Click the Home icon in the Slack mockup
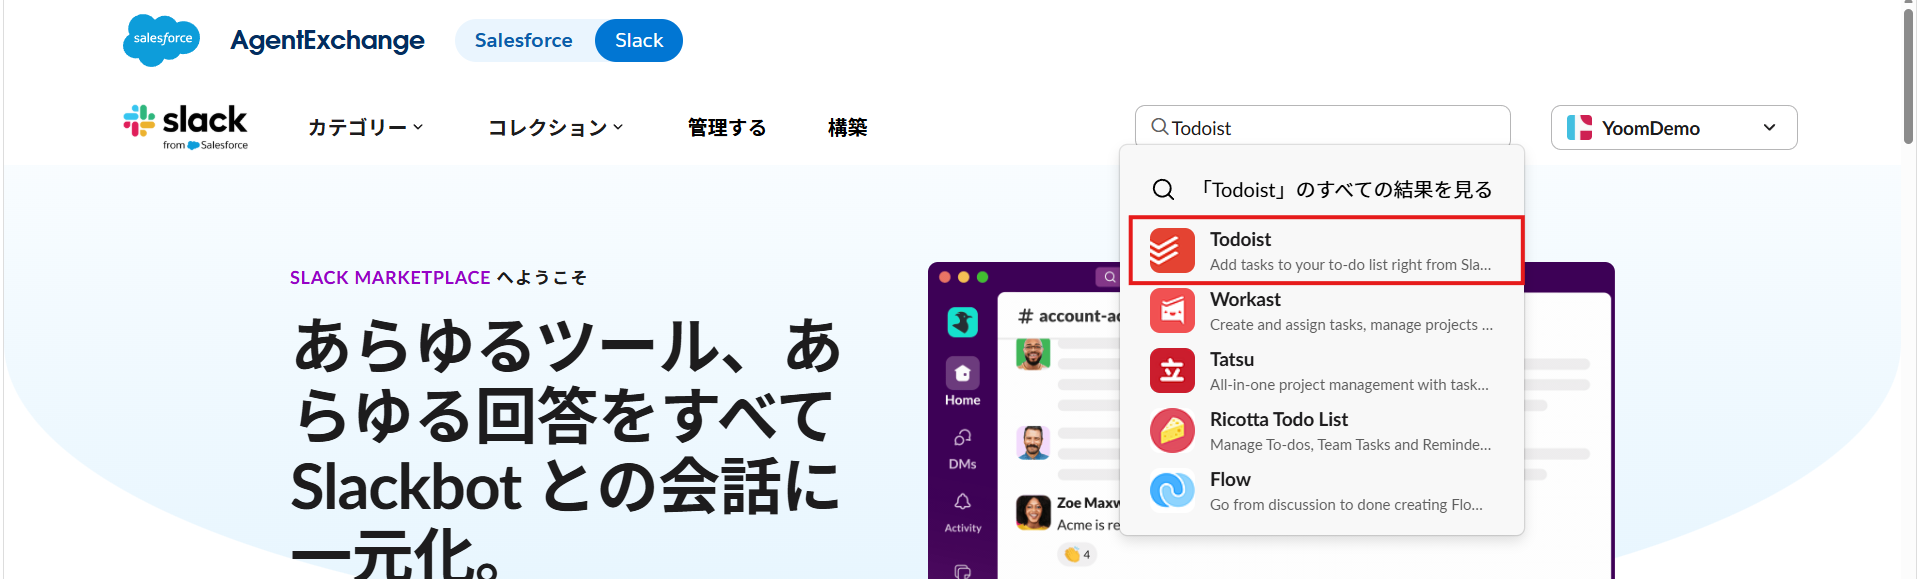1920x579 pixels. click(x=962, y=373)
